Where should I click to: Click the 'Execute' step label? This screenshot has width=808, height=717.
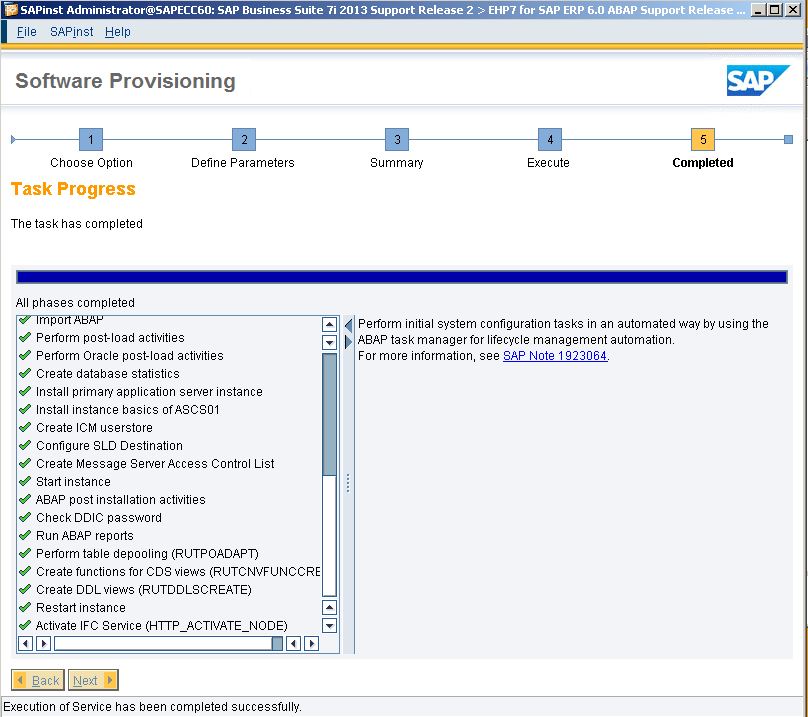[x=548, y=163]
